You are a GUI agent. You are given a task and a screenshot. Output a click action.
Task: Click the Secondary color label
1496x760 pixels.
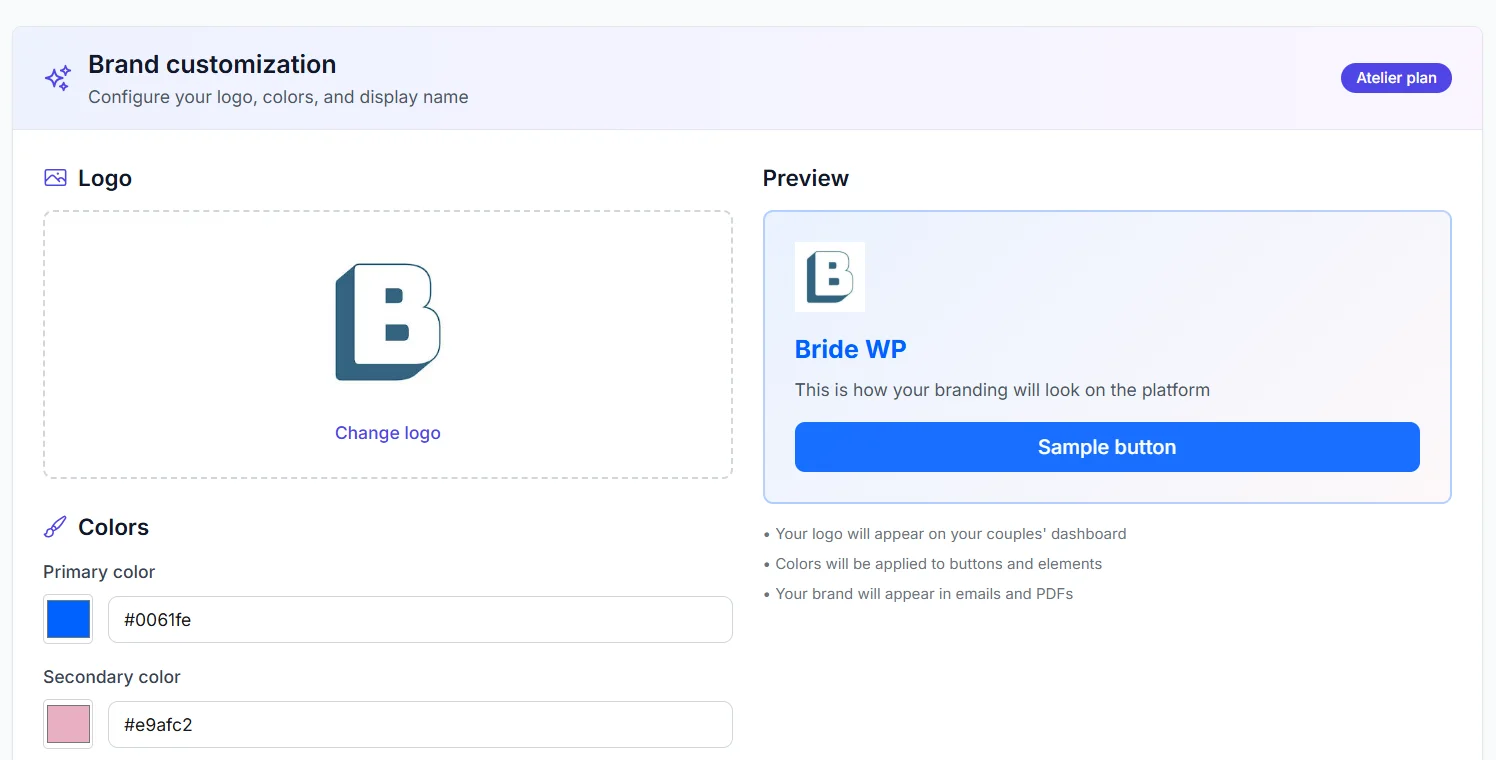[x=112, y=677]
